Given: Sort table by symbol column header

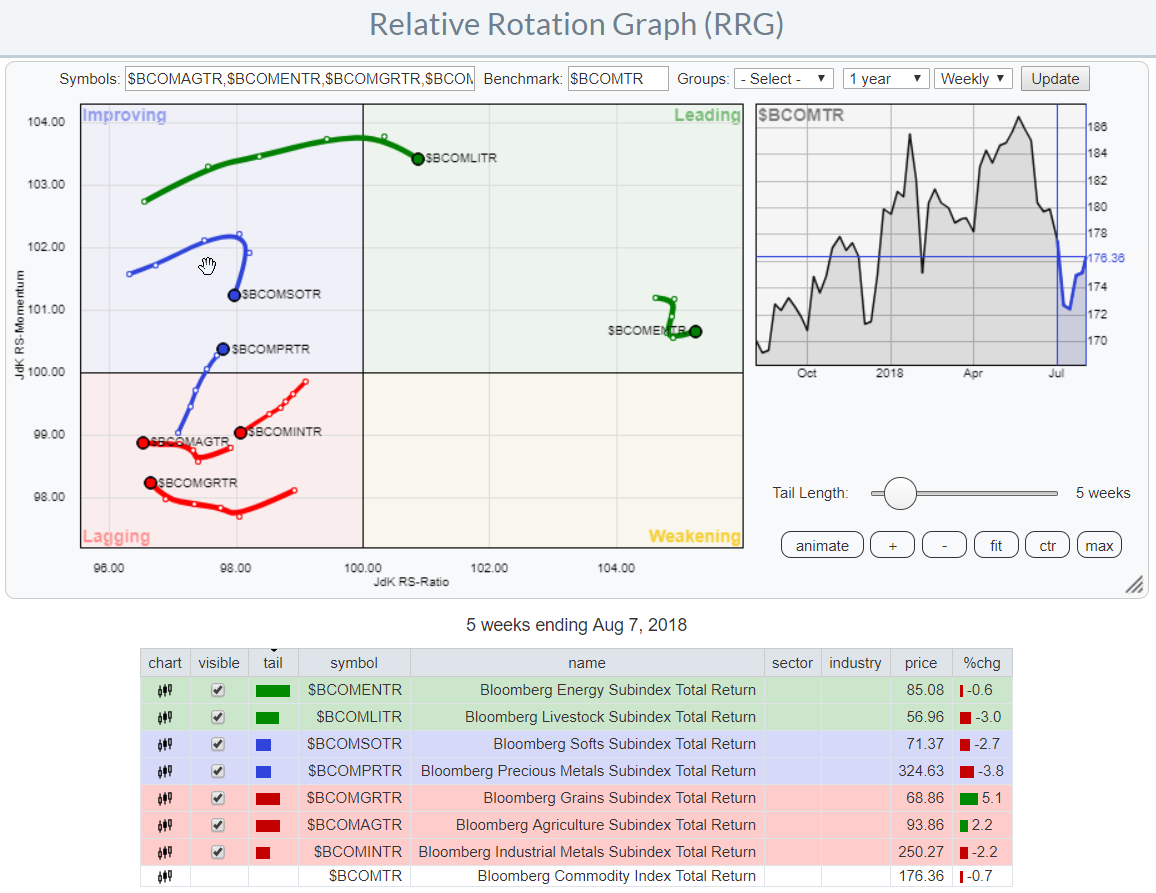Looking at the screenshot, I should pos(354,662).
